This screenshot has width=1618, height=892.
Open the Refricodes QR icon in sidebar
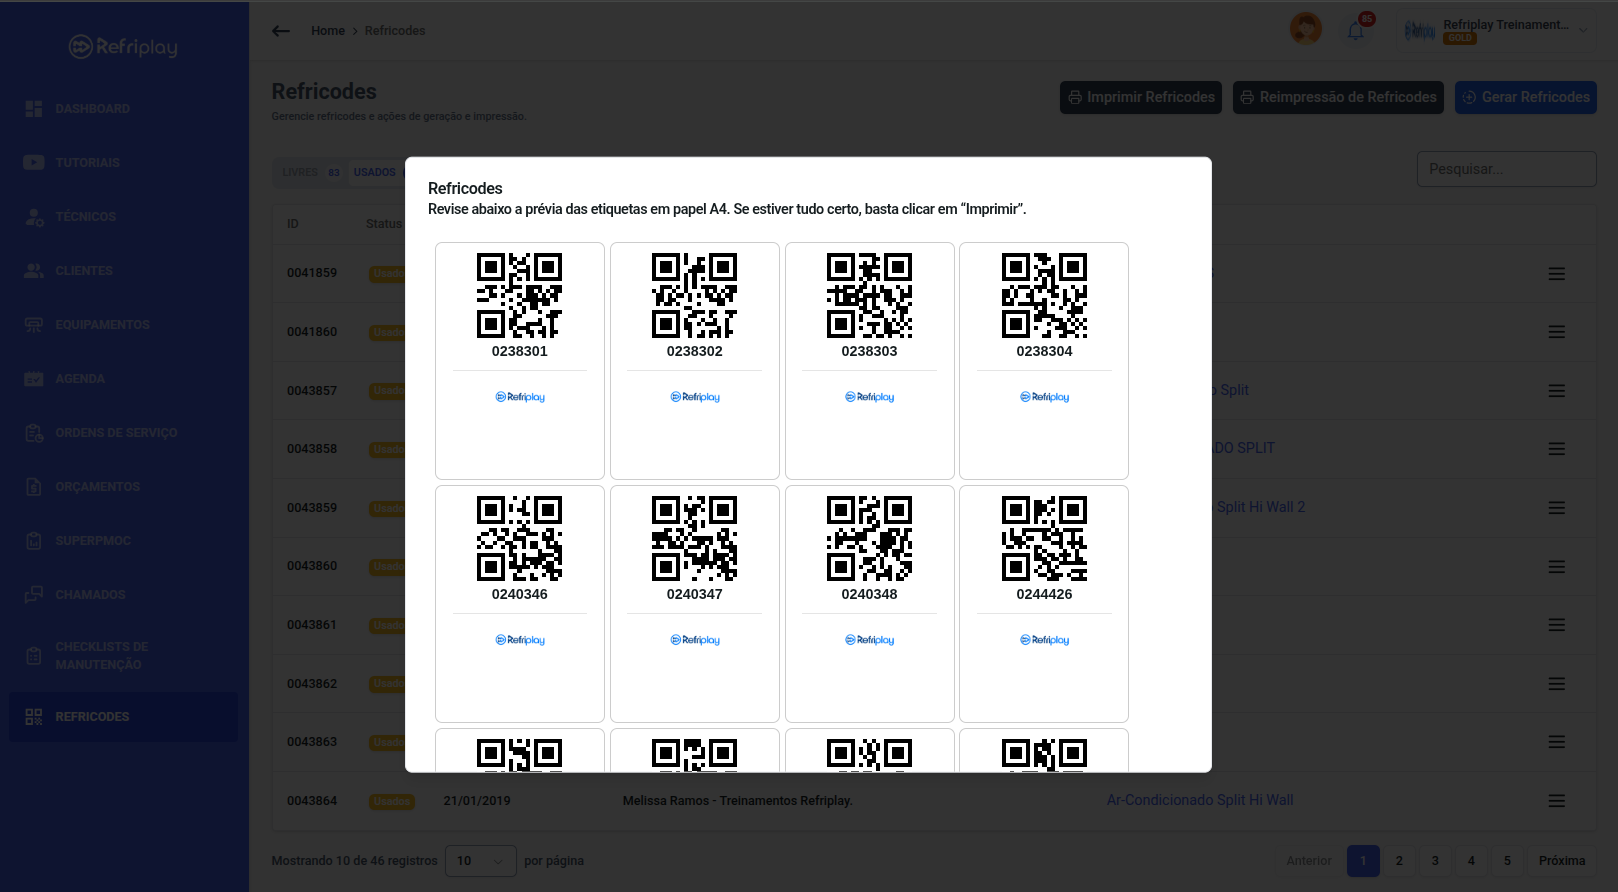[34, 717]
